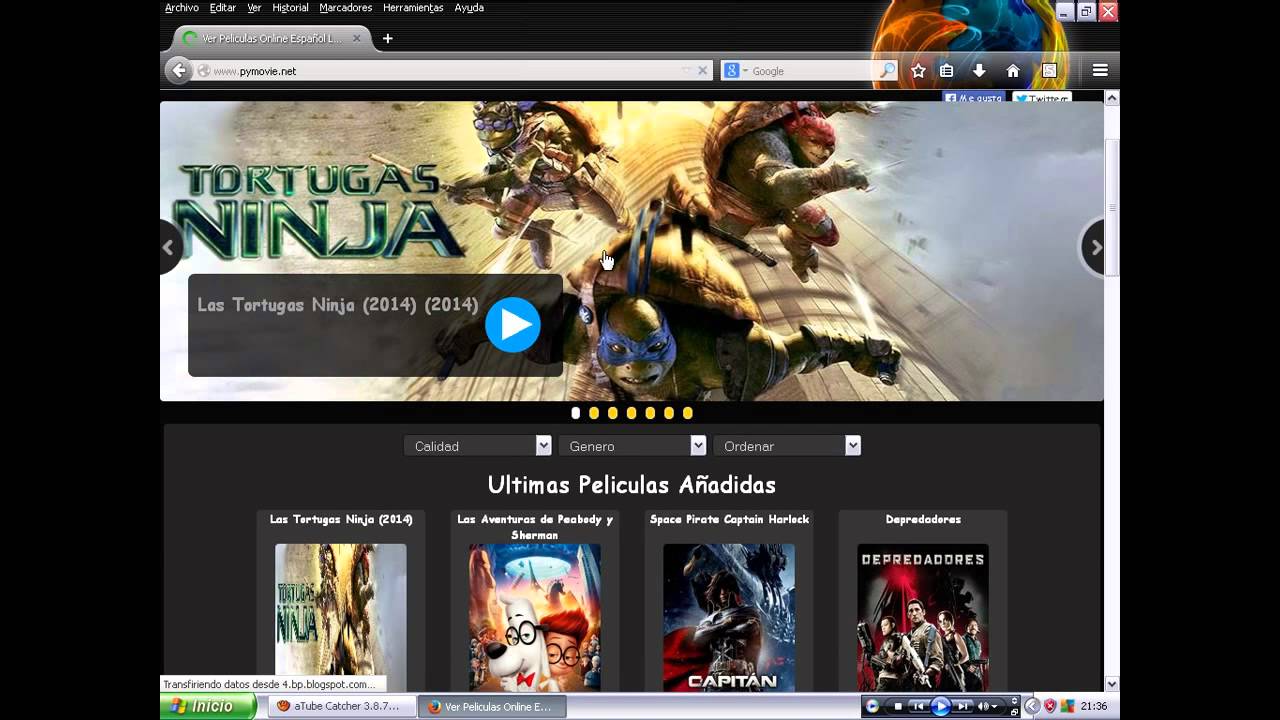Open Las Tortugas Ninja (2014) title link
This screenshot has height=720, width=1280.
(341, 520)
